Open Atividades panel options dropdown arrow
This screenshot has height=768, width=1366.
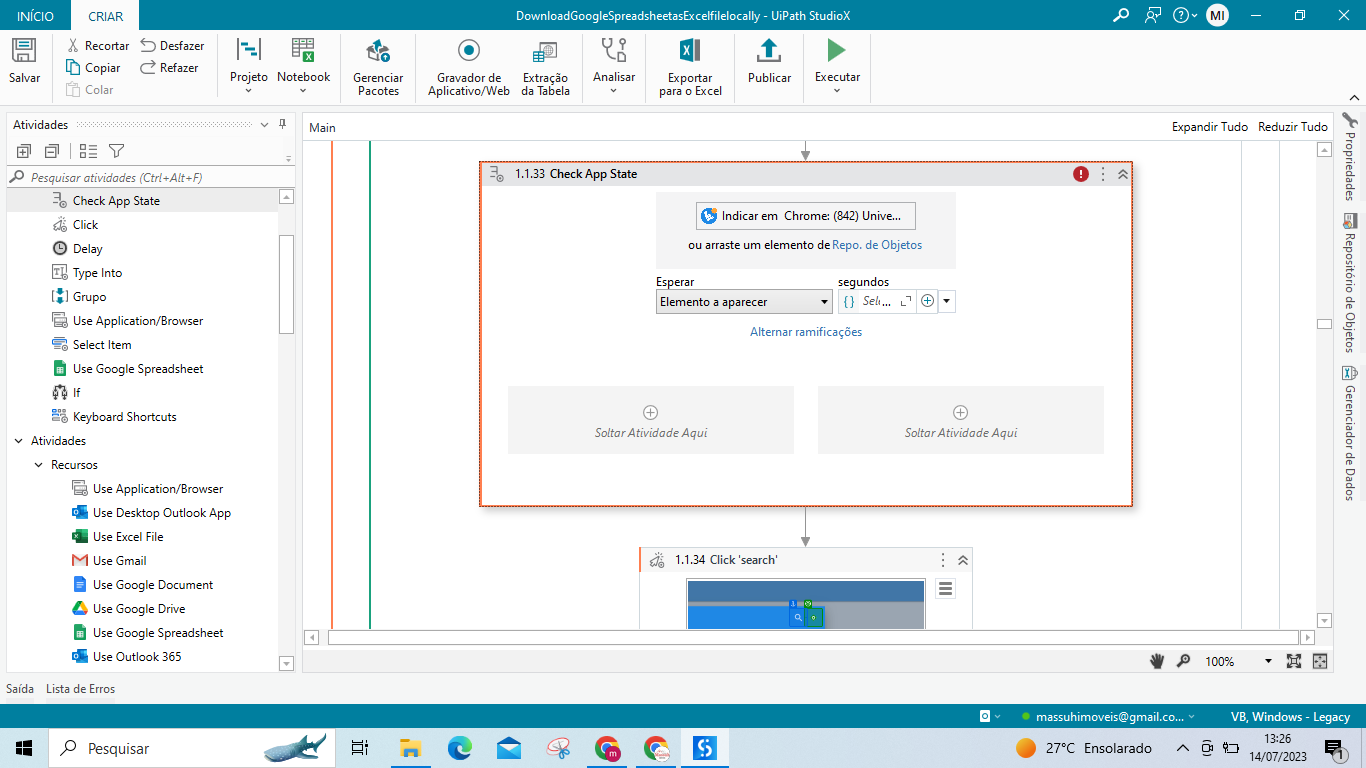265,125
